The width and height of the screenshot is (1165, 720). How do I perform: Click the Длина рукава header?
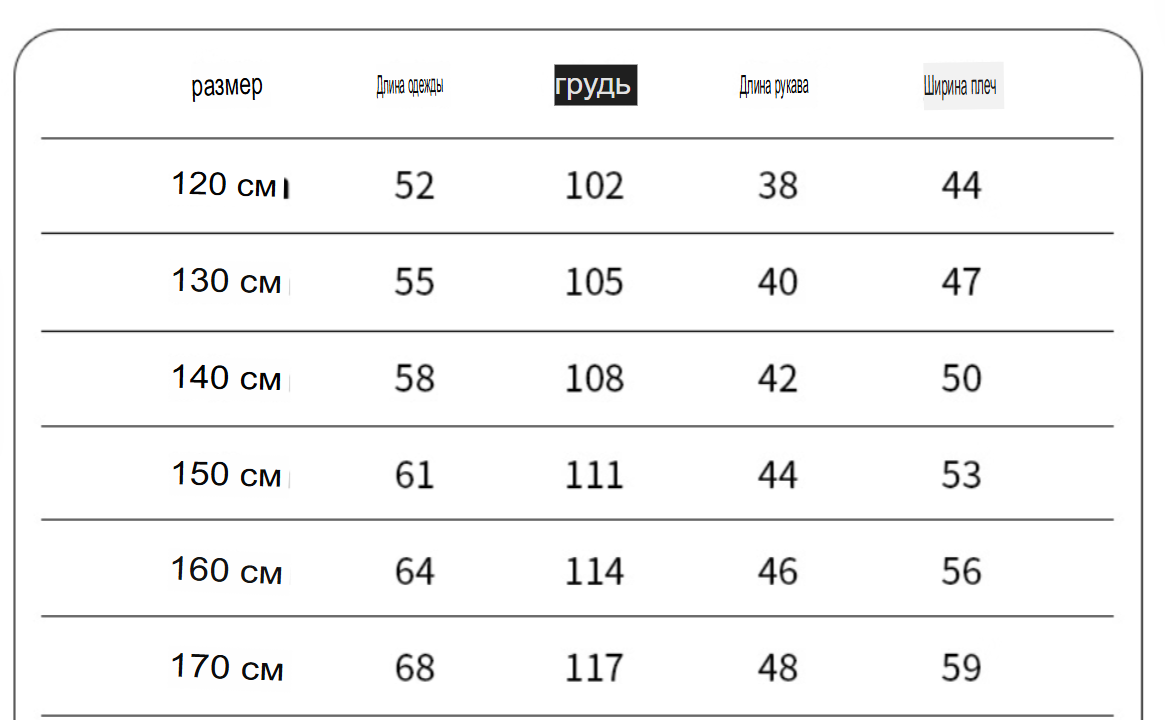pos(773,86)
